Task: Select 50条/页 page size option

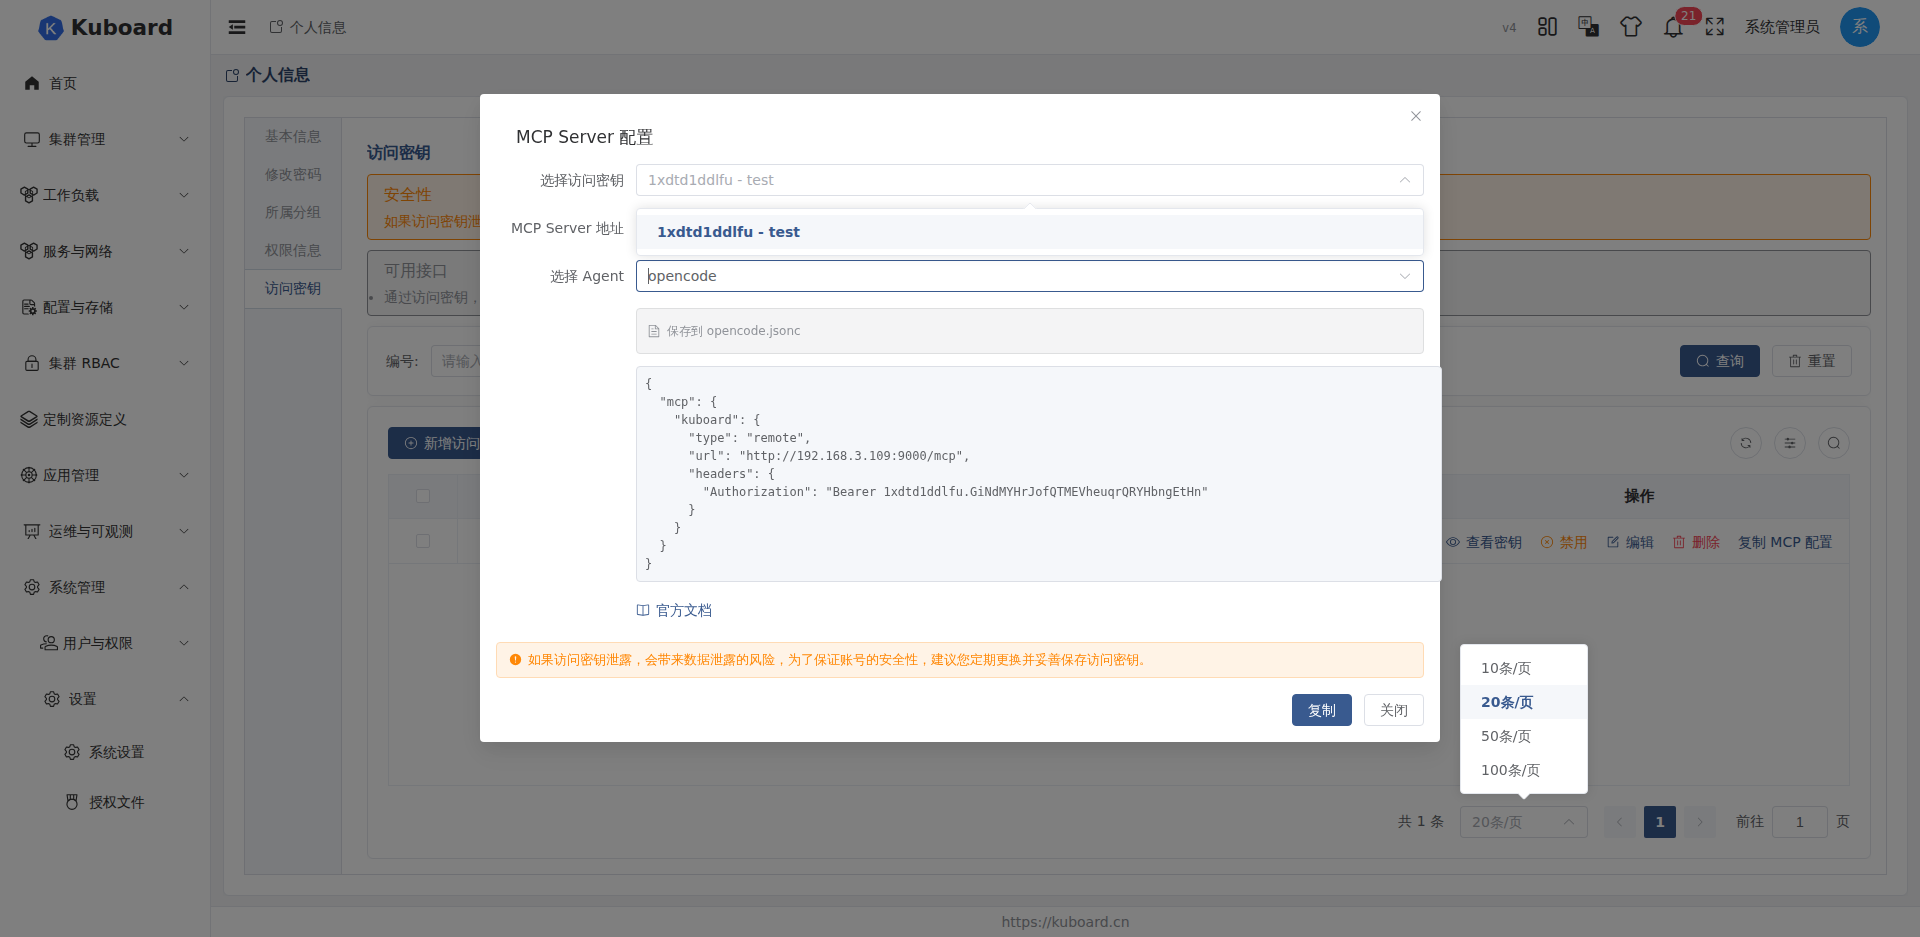Action: (x=1524, y=736)
